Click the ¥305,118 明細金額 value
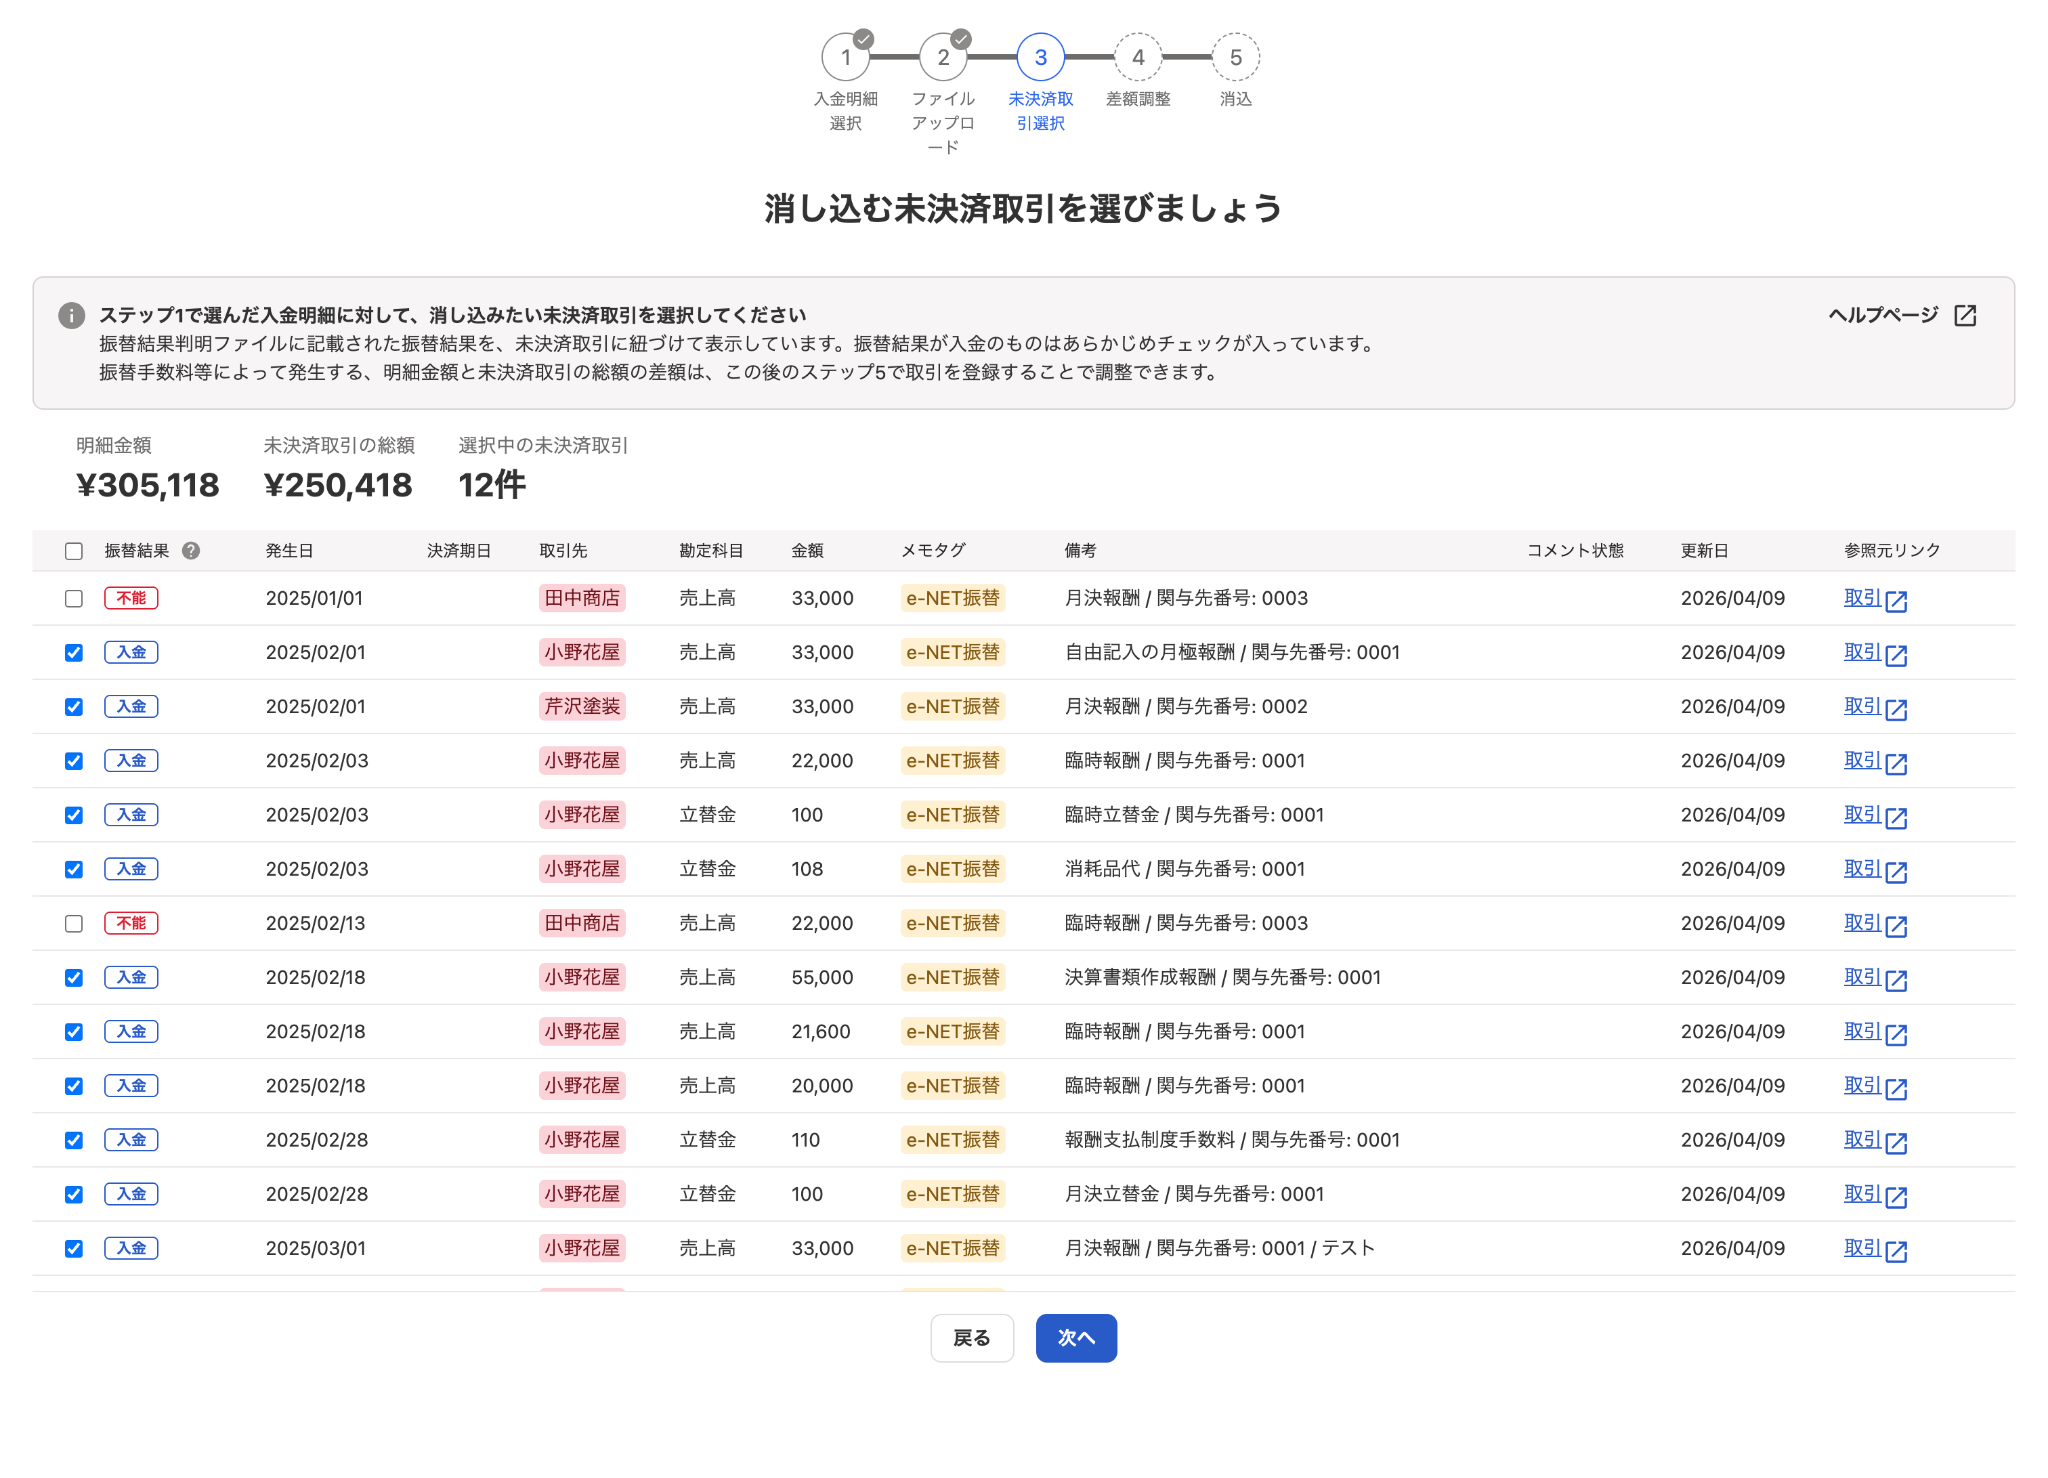This screenshot has width=2048, height=1478. point(147,485)
